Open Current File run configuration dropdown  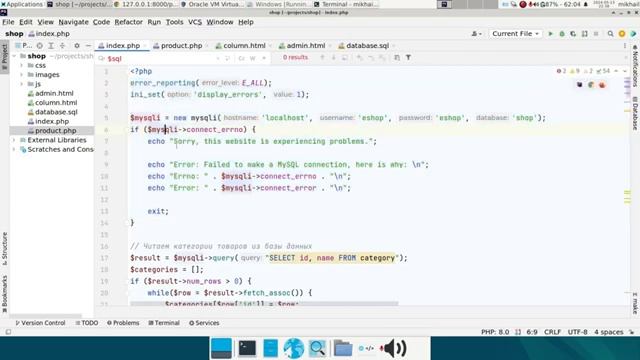pos(516,34)
